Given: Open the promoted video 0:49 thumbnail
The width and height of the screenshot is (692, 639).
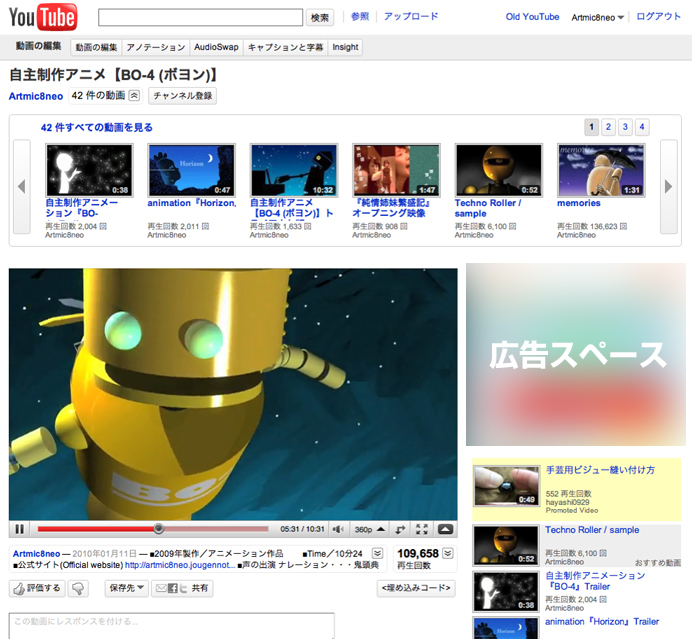Looking at the screenshot, I should tap(506, 486).
